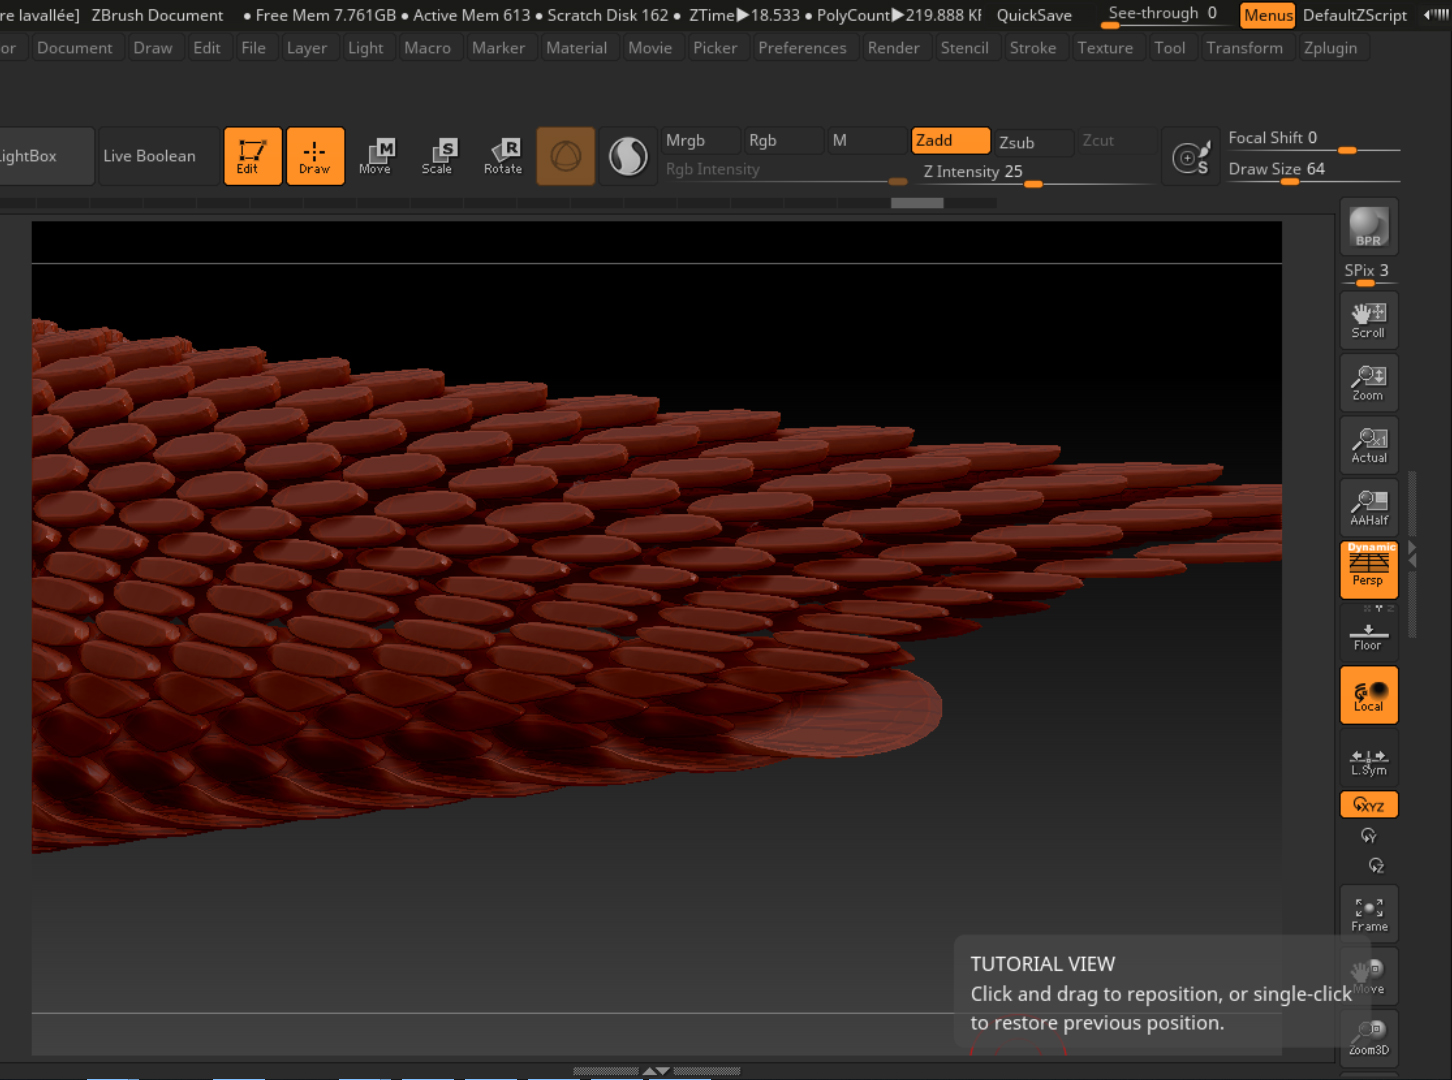Adjust the Z Intensity slider
Image resolution: width=1452 pixels, height=1080 pixels.
(x=1036, y=172)
